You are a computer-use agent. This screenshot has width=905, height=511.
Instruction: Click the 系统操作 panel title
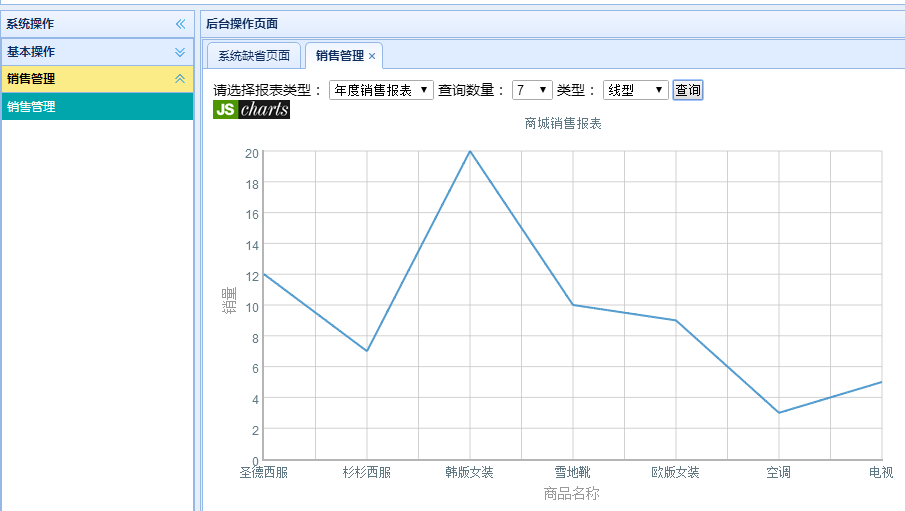(x=30, y=24)
